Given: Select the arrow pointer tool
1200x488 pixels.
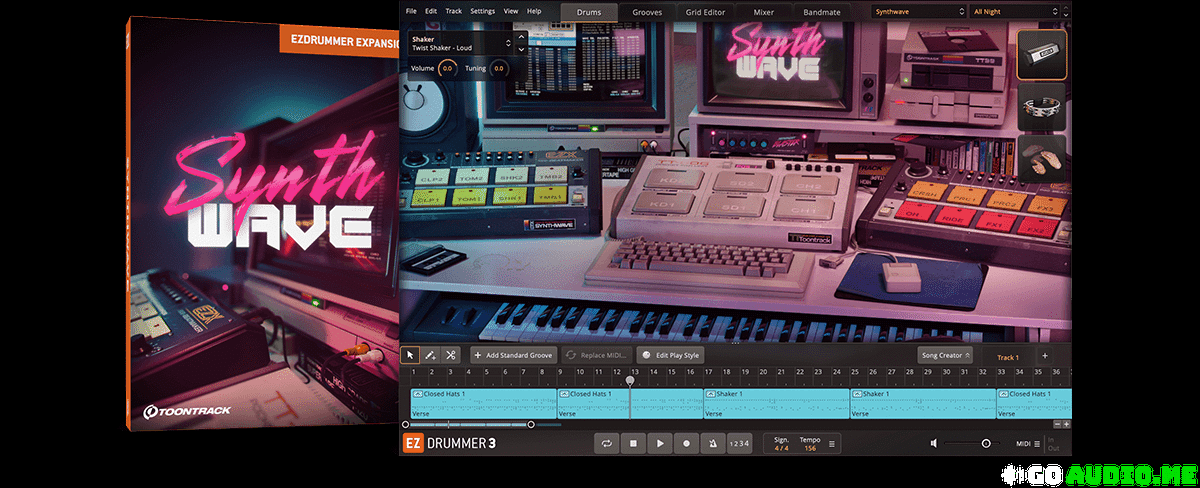Looking at the screenshot, I should tap(411, 355).
